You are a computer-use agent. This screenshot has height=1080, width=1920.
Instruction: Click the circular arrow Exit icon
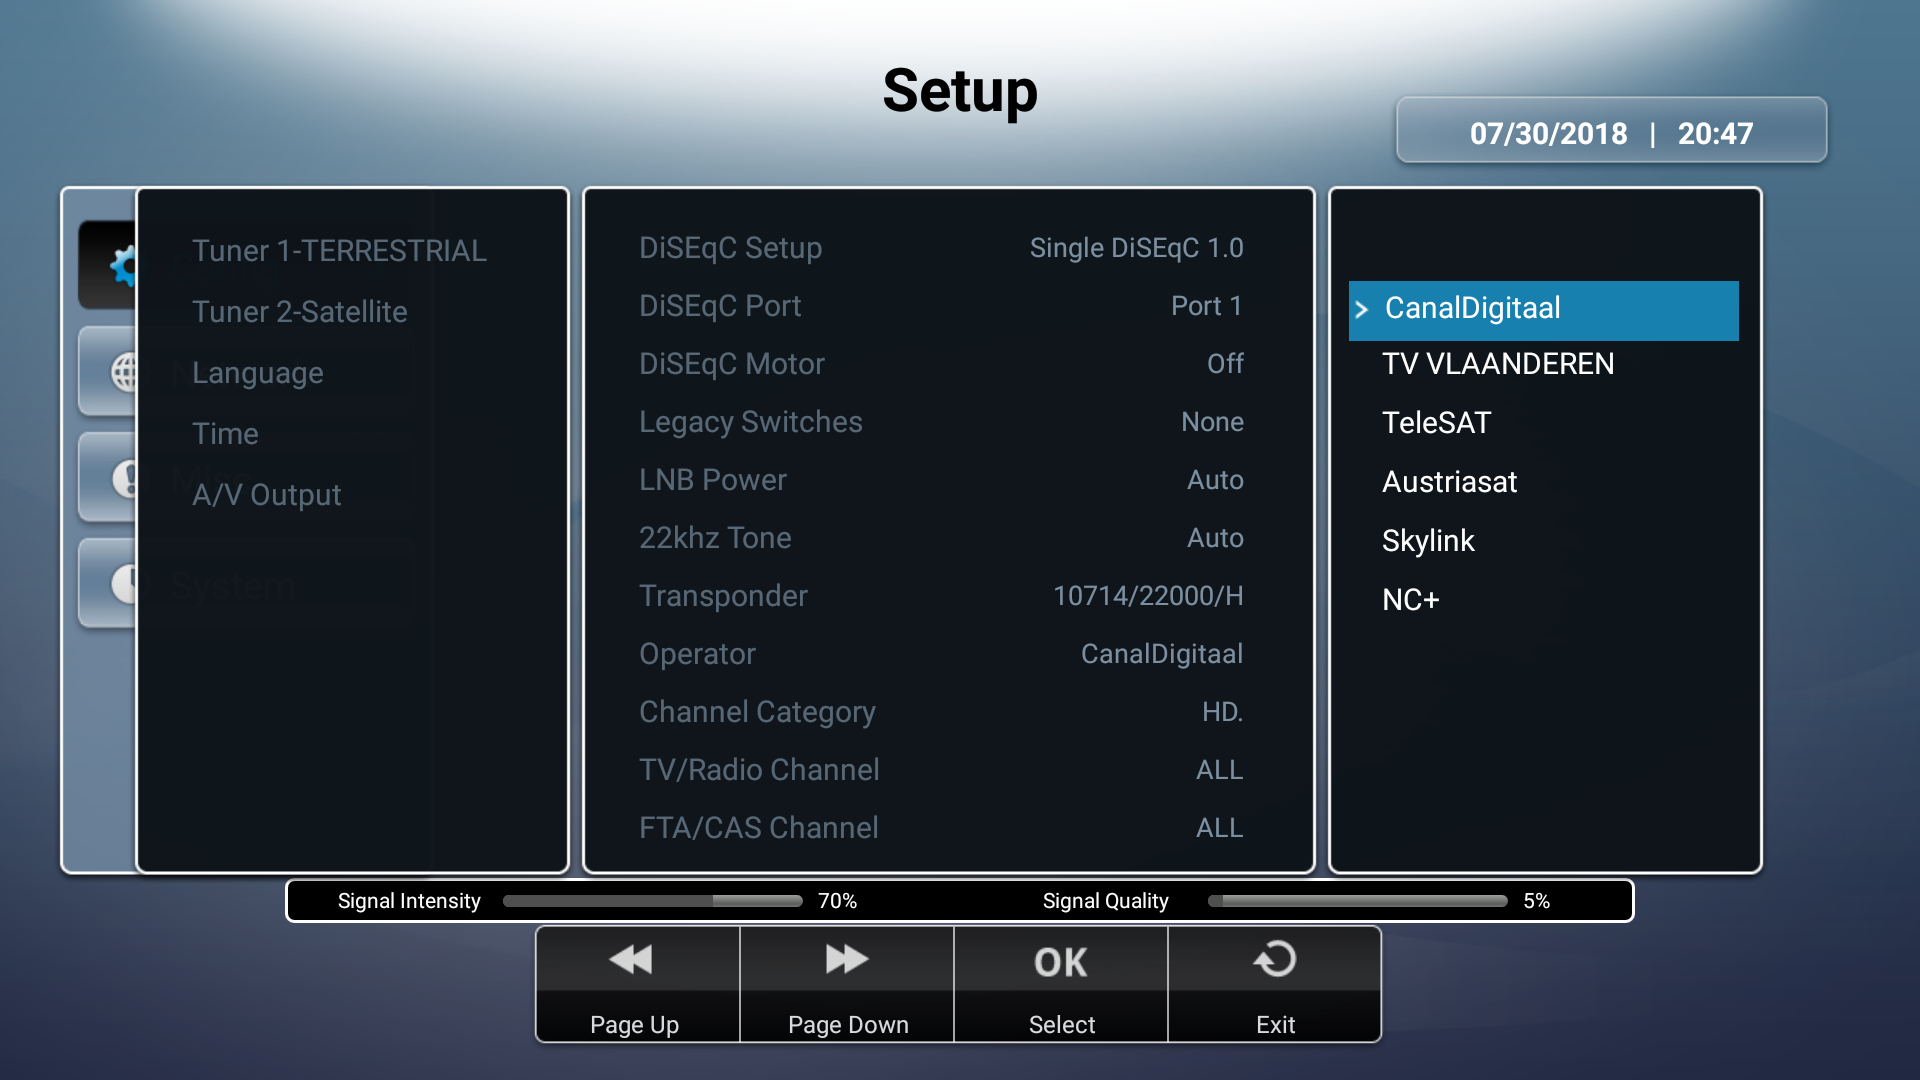click(1274, 960)
